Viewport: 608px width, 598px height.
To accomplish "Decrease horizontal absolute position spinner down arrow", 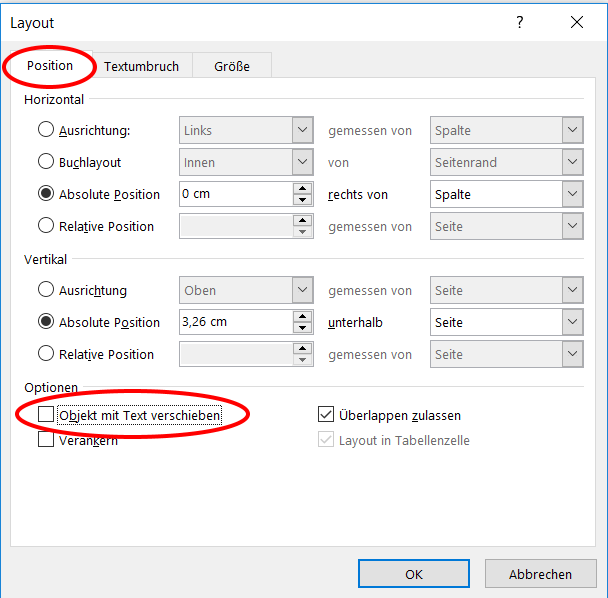I will click(x=302, y=200).
